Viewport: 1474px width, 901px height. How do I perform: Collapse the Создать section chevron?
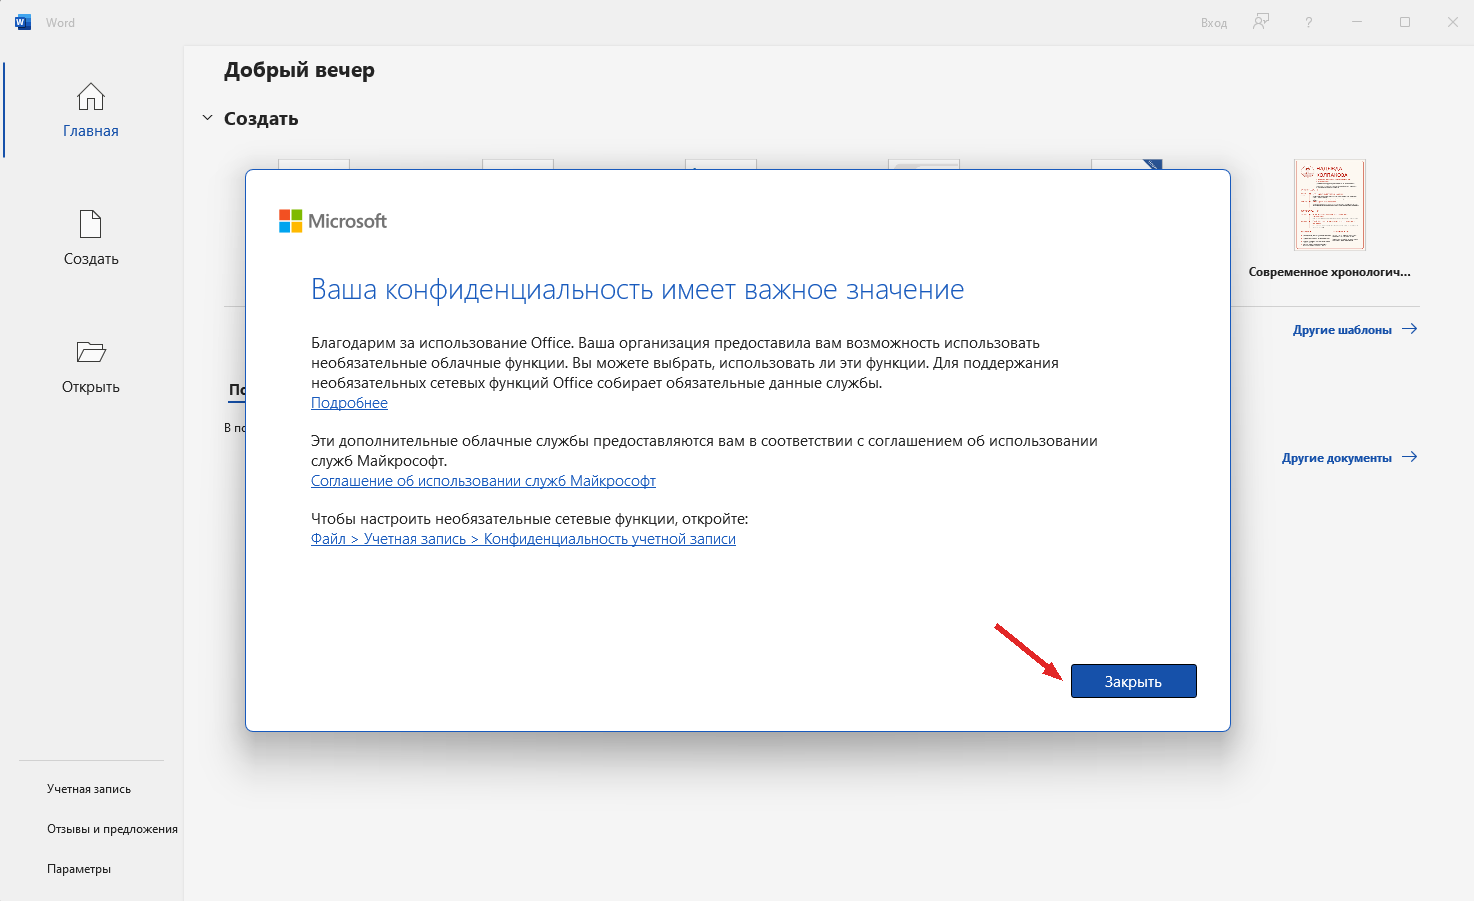click(x=207, y=118)
